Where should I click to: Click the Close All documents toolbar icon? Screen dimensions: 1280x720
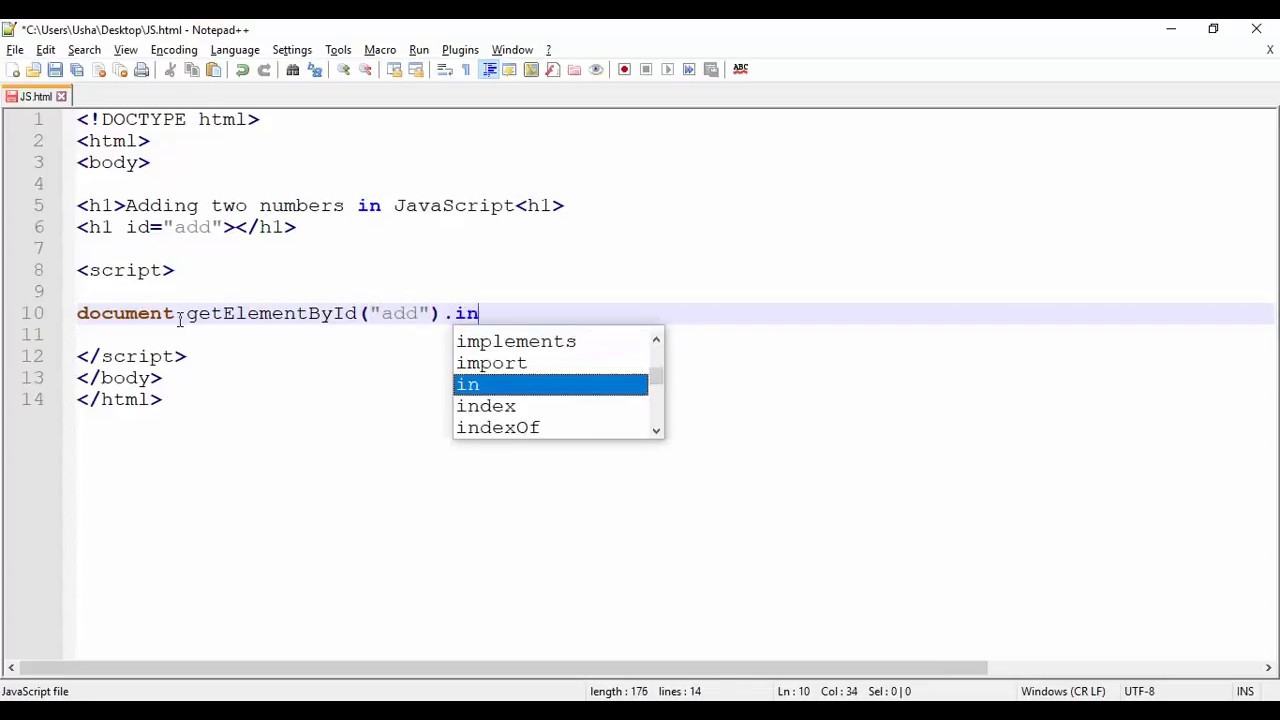(120, 70)
